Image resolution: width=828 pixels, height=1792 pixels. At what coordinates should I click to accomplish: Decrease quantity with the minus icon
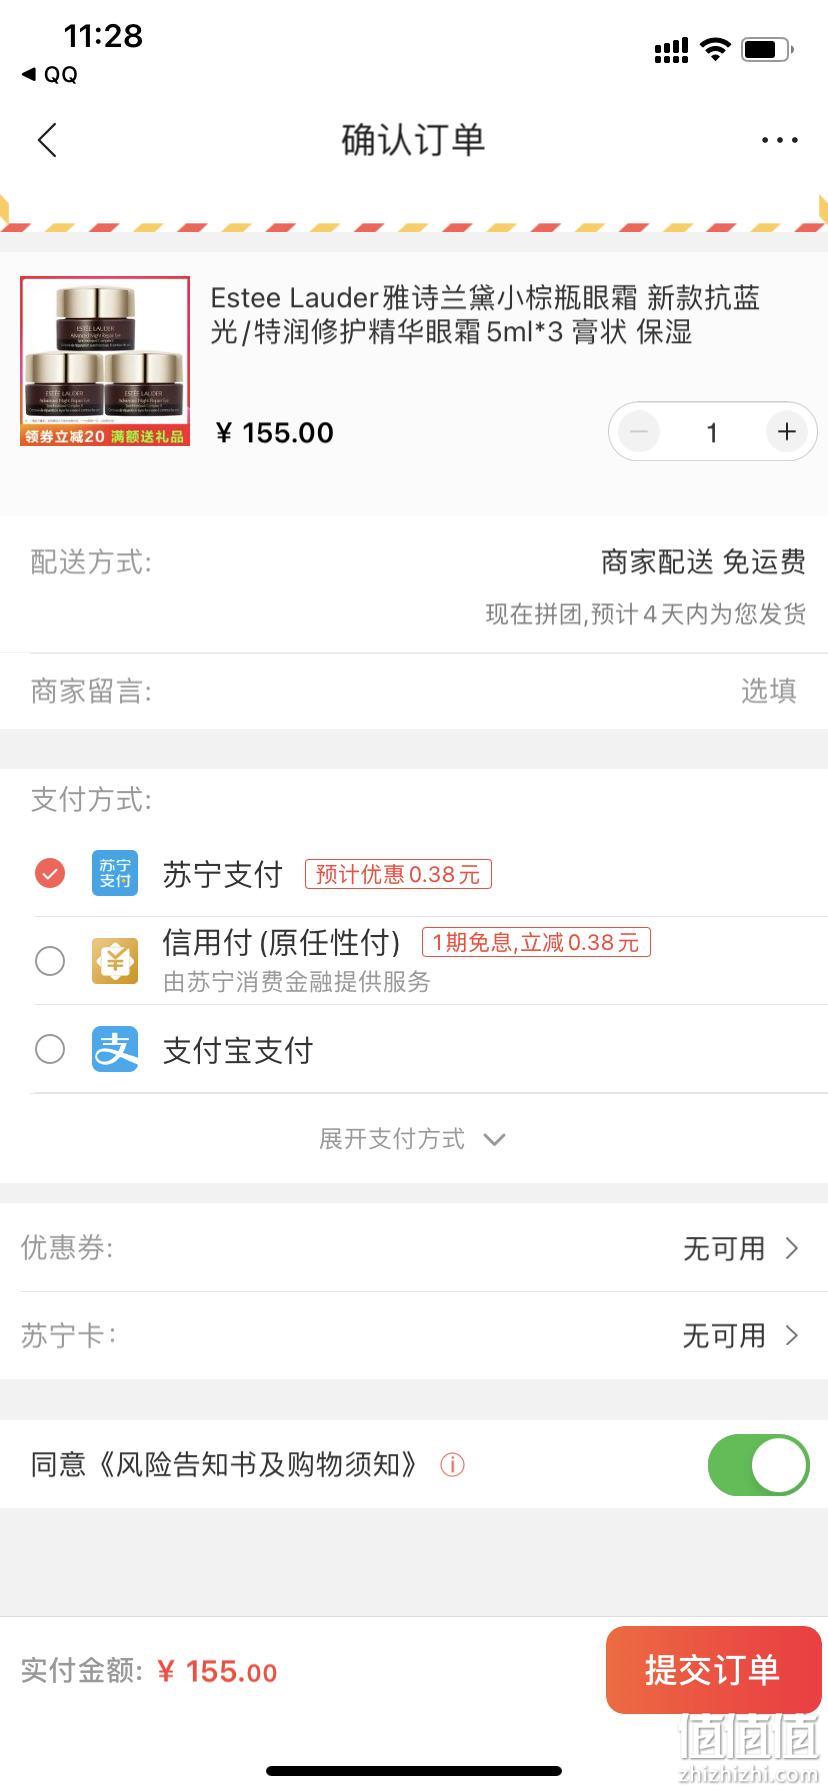tap(639, 432)
